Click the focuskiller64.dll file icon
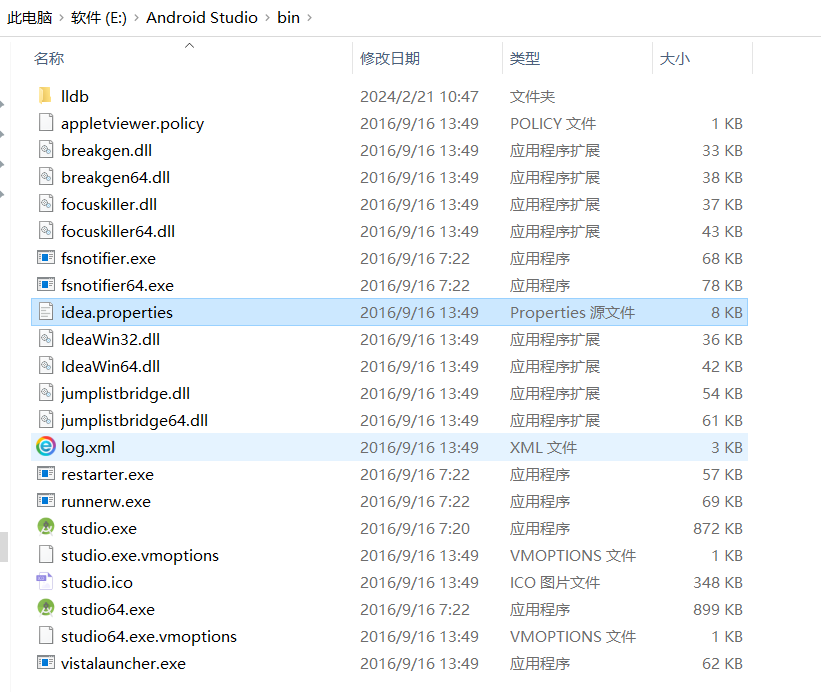 pos(46,231)
